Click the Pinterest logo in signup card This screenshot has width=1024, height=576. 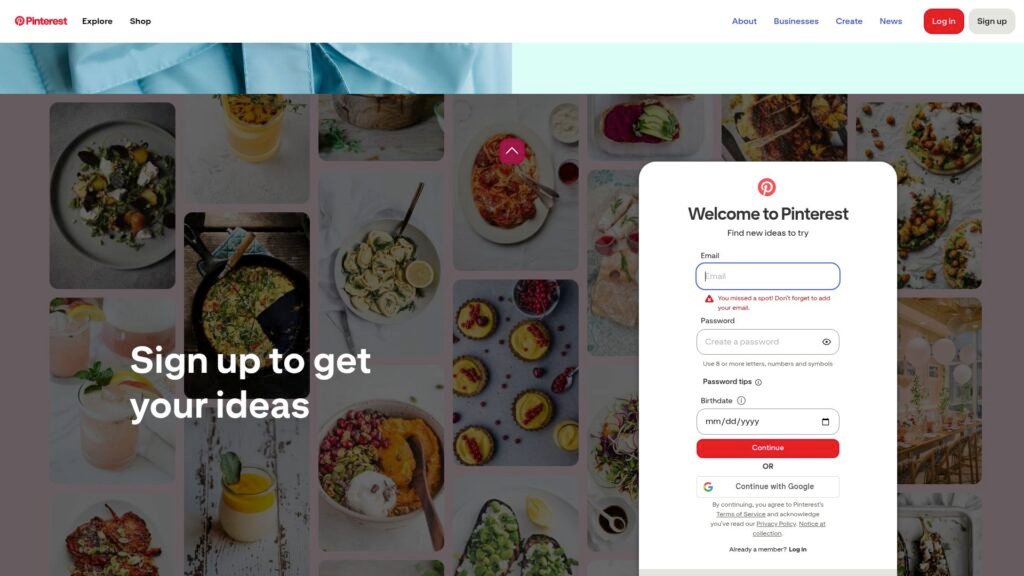pos(767,187)
